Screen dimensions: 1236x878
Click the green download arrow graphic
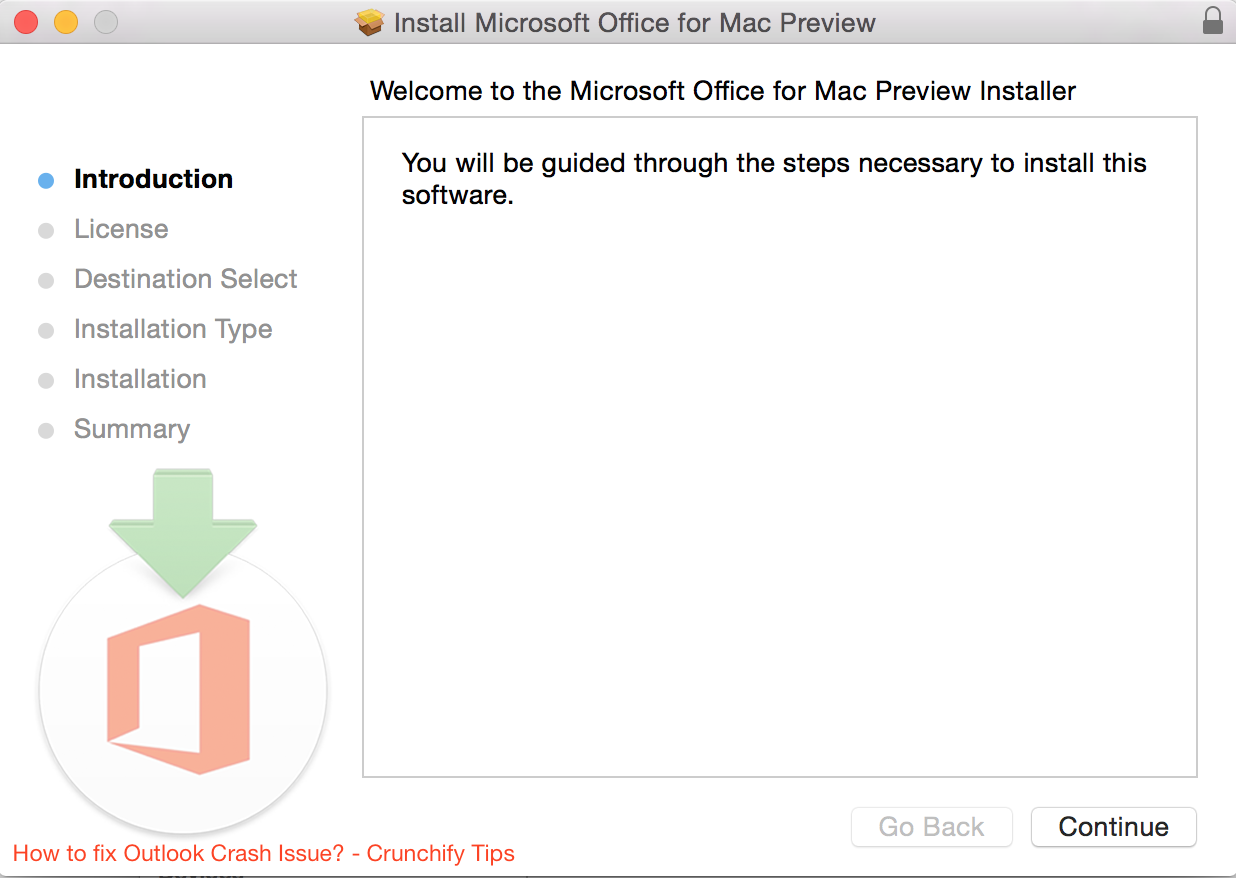click(183, 530)
